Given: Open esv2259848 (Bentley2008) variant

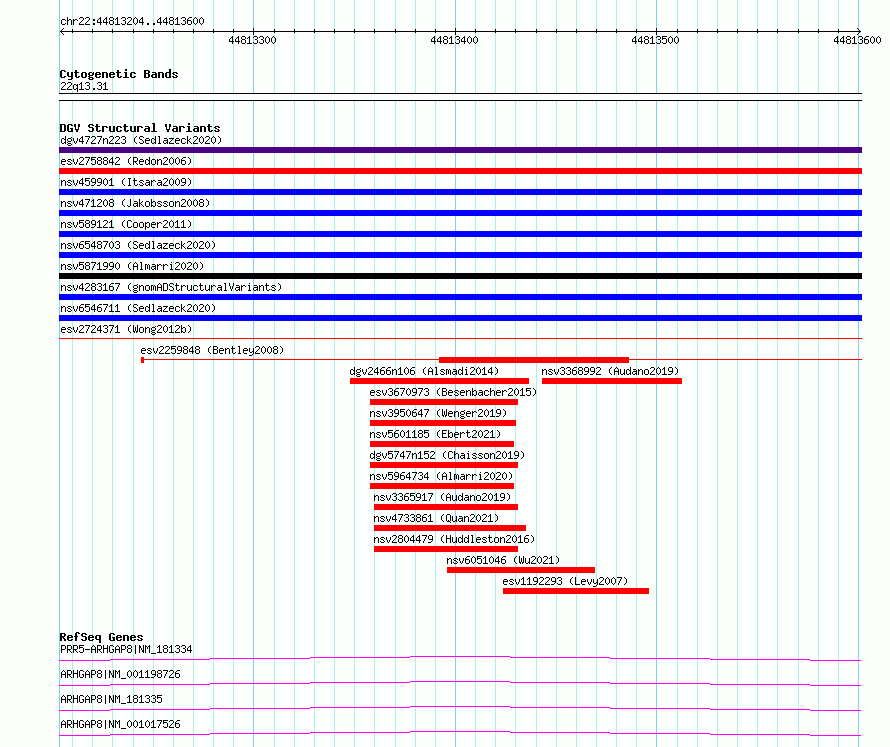Looking at the screenshot, I should tap(212, 350).
